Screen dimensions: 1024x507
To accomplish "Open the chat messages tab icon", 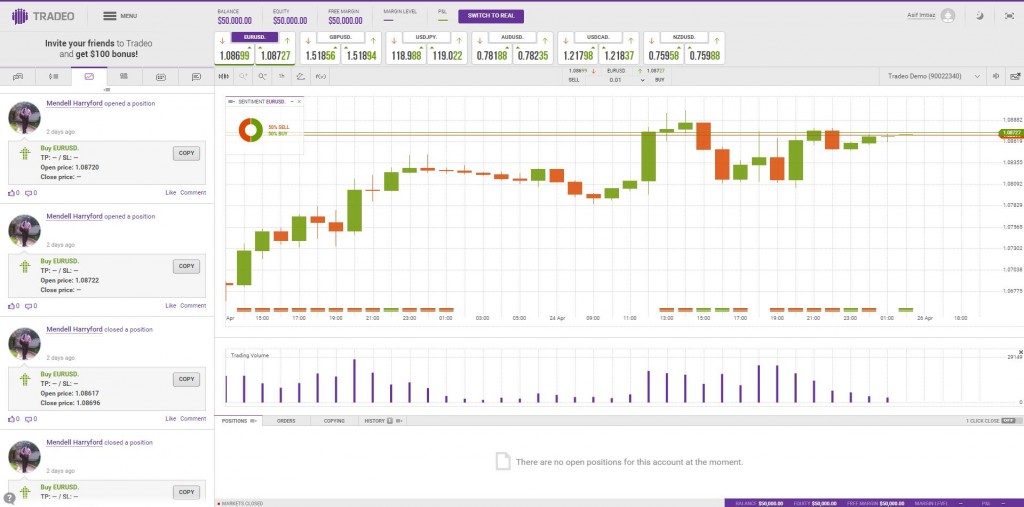I will point(197,76).
